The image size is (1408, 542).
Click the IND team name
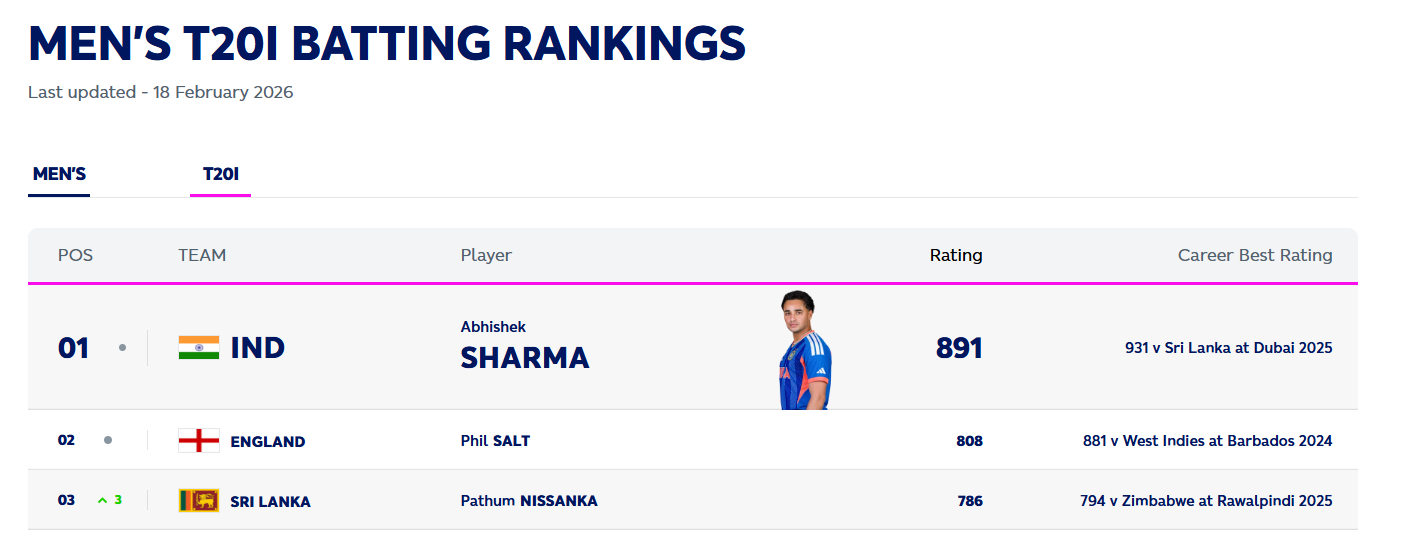(258, 348)
